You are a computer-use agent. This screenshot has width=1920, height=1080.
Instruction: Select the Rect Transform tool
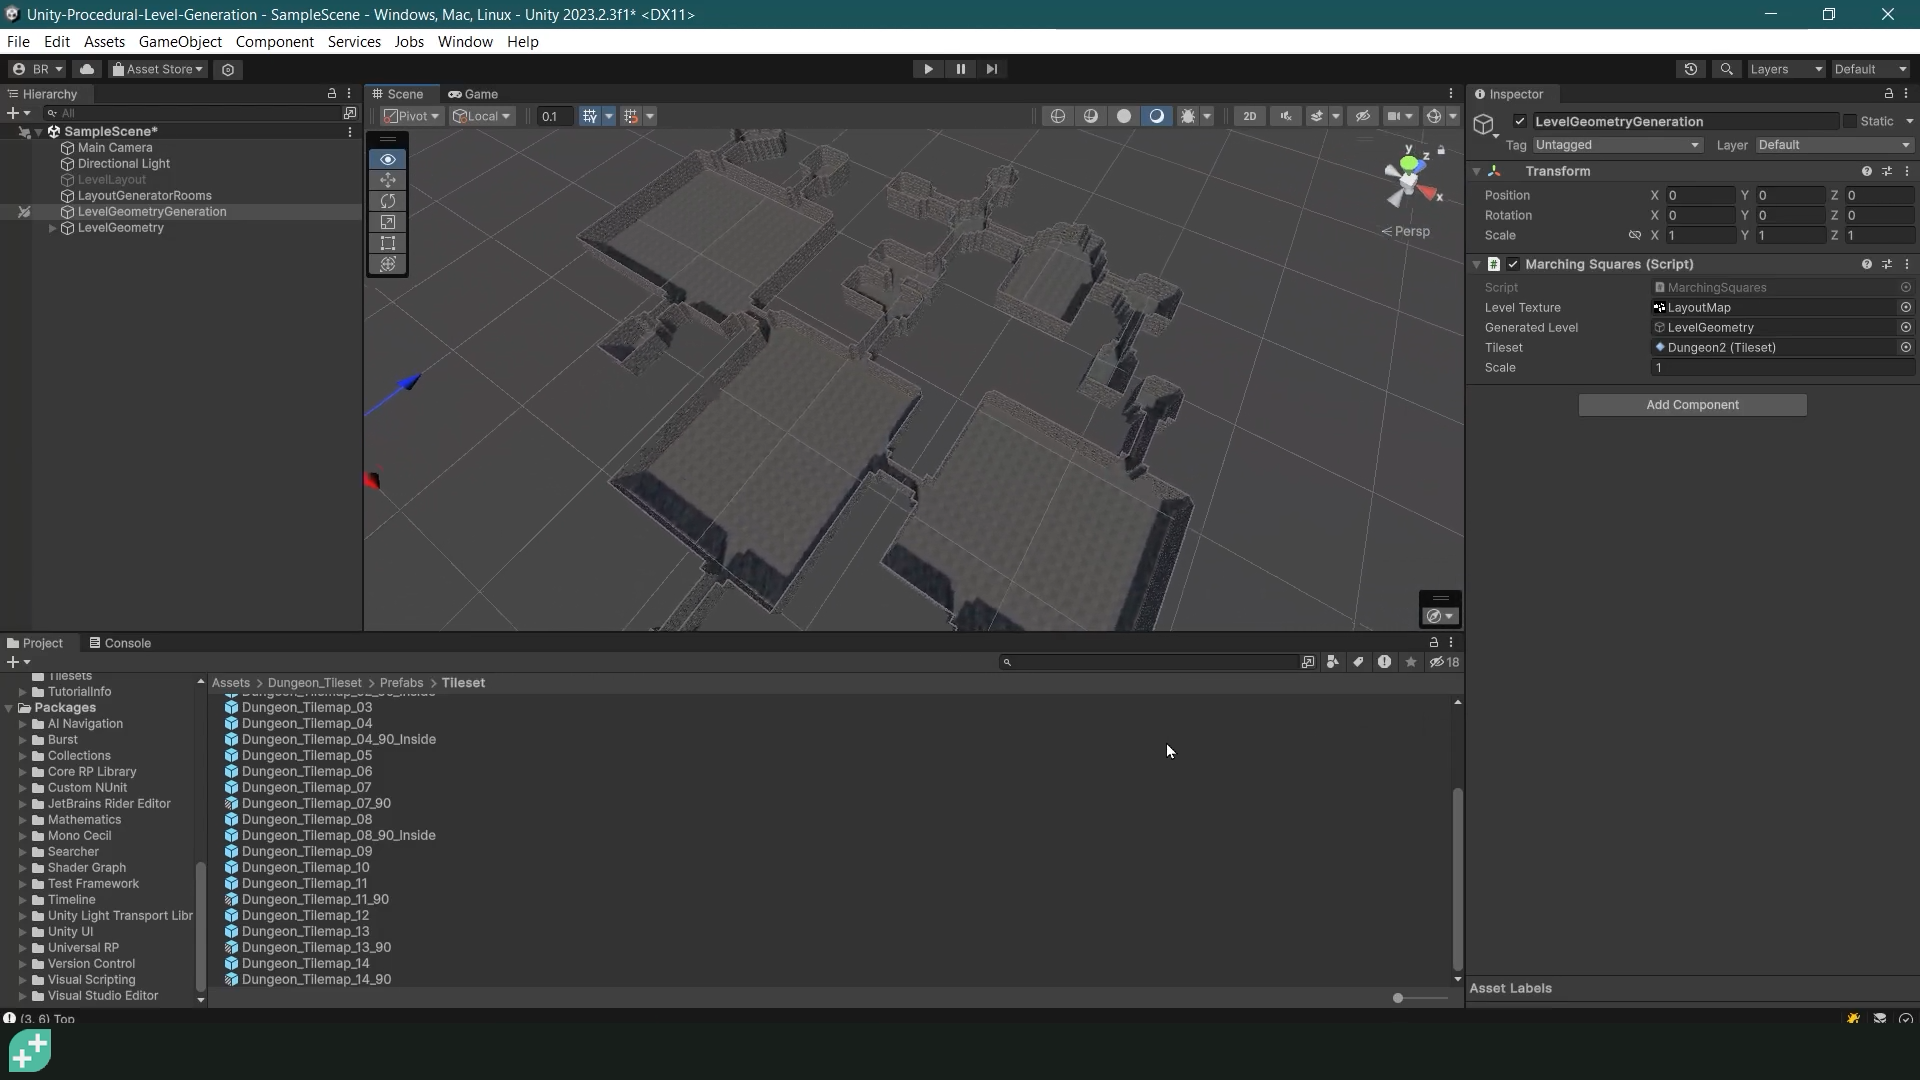[388, 243]
